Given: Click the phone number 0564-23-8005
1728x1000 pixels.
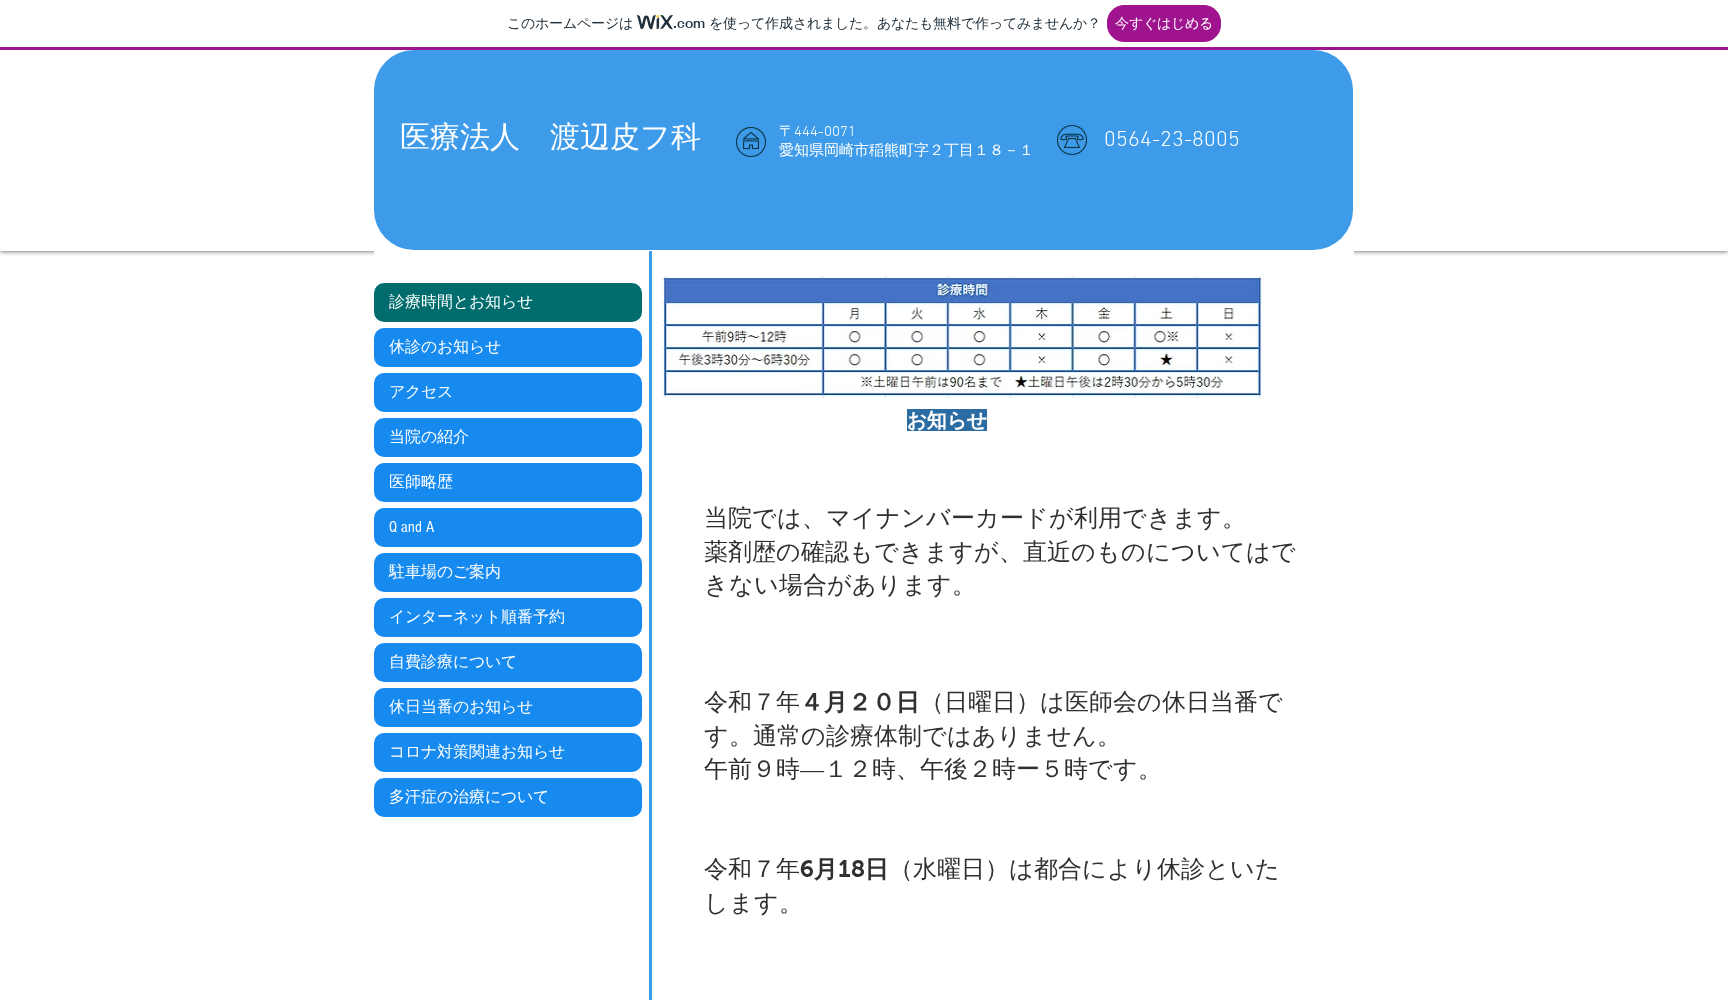Looking at the screenshot, I should 1172,139.
